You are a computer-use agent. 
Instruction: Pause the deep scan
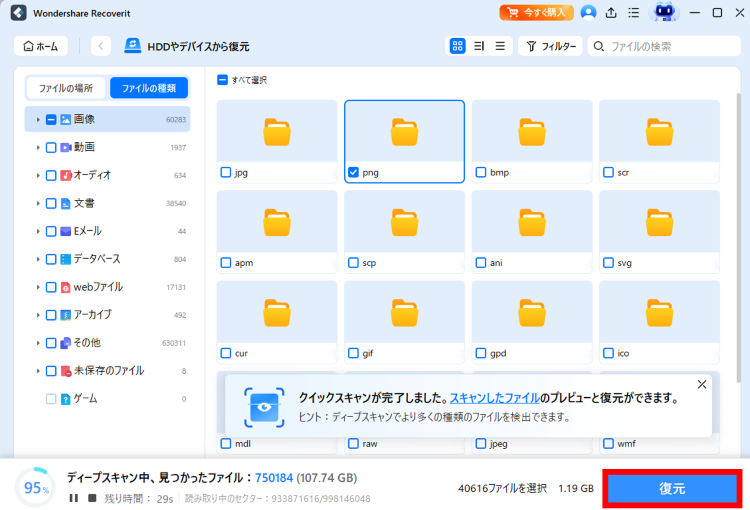click(74, 498)
